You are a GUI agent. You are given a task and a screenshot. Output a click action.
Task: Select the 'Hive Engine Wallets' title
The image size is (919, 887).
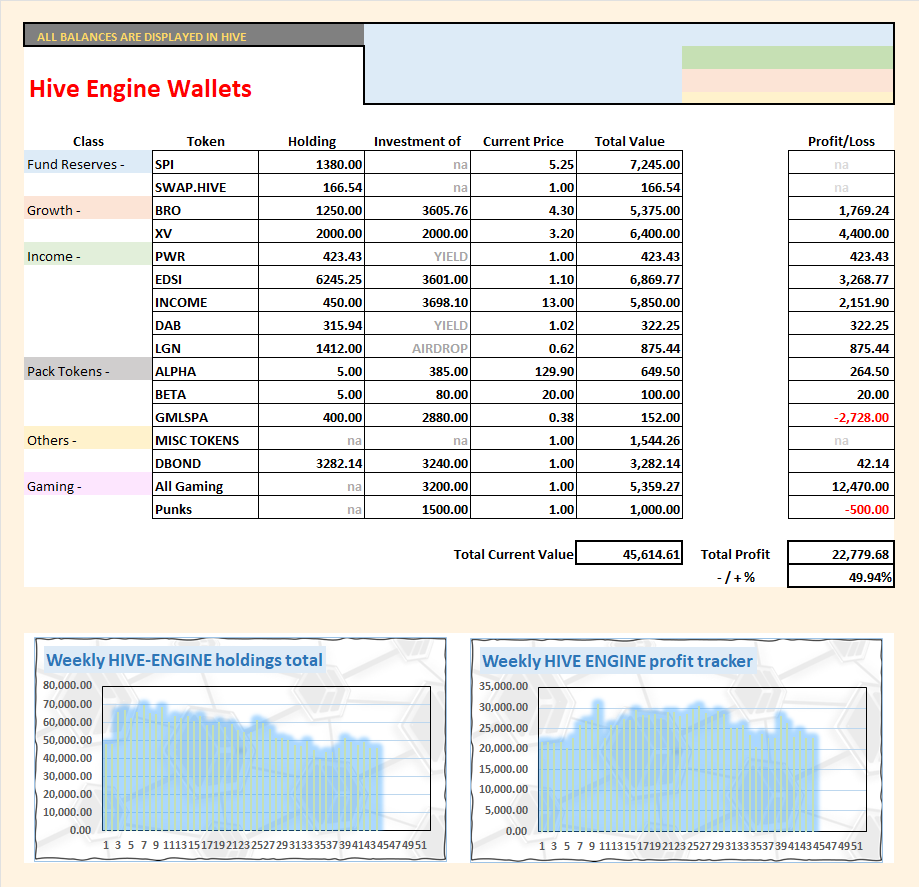click(x=140, y=89)
